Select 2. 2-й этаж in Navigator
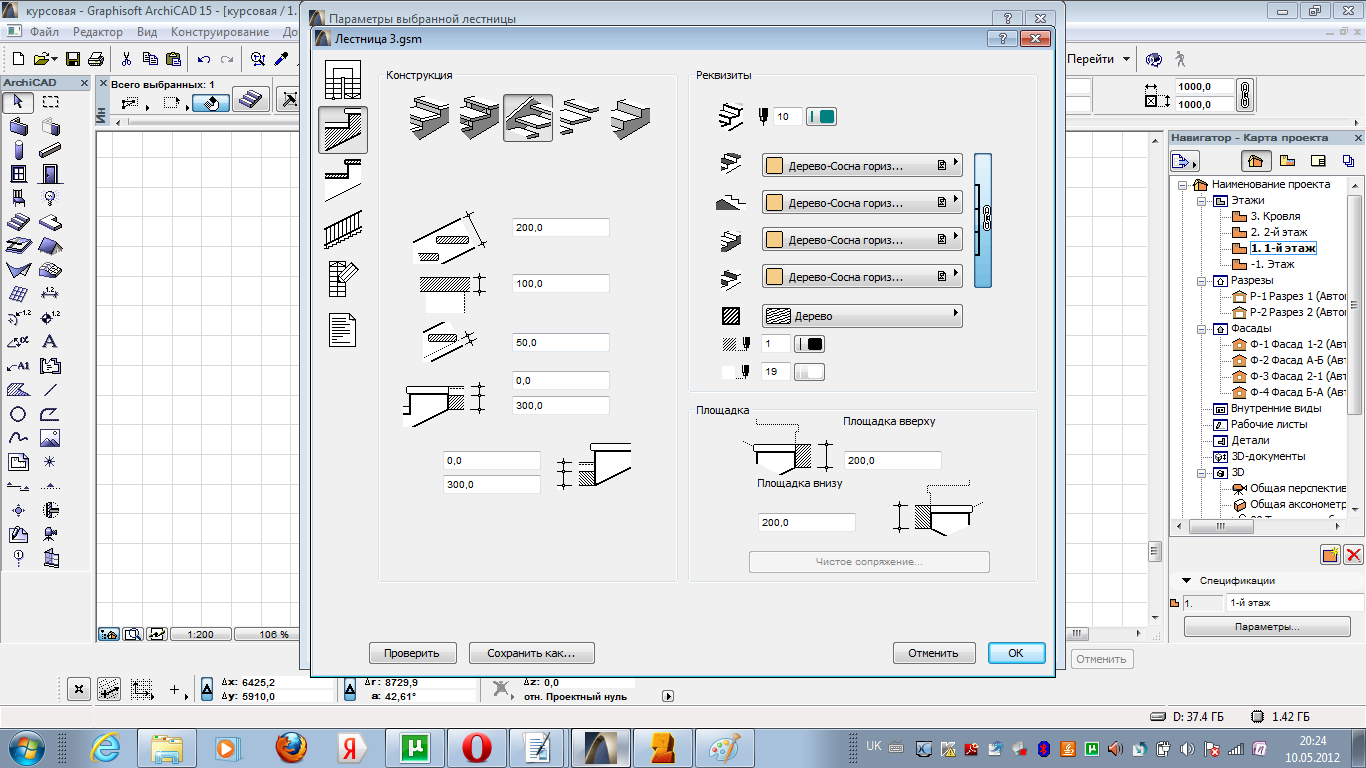 click(x=1278, y=232)
